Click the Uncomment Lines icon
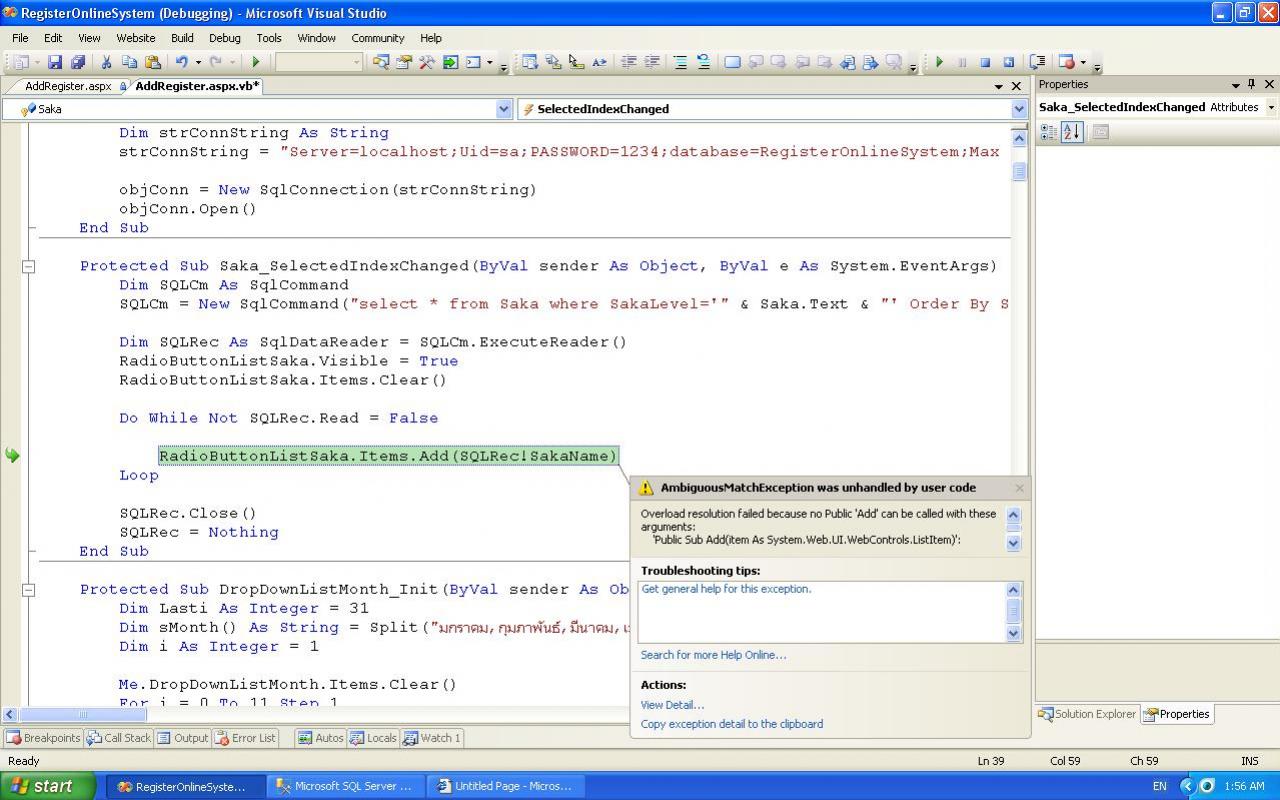1280x800 pixels. pyautogui.click(x=703, y=62)
